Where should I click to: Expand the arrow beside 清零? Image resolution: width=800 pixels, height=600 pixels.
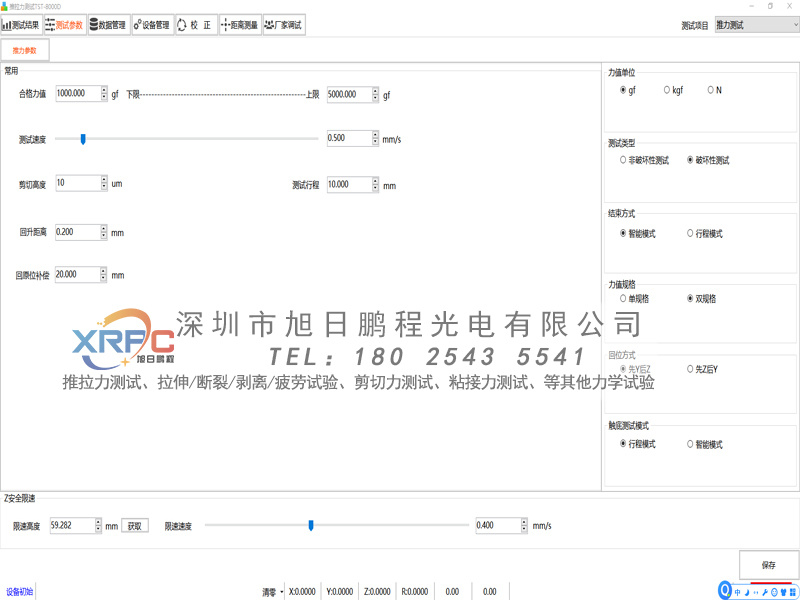[282, 592]
